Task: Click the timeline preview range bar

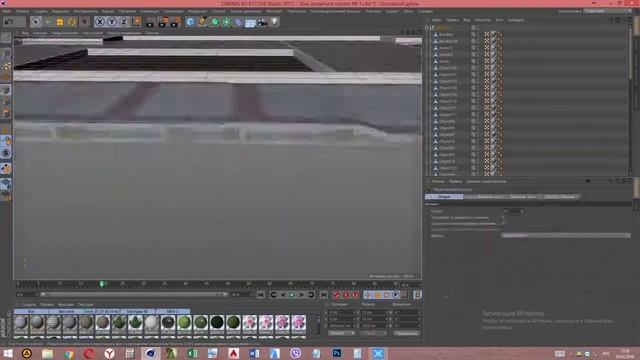Action: (x=133, y=294)
